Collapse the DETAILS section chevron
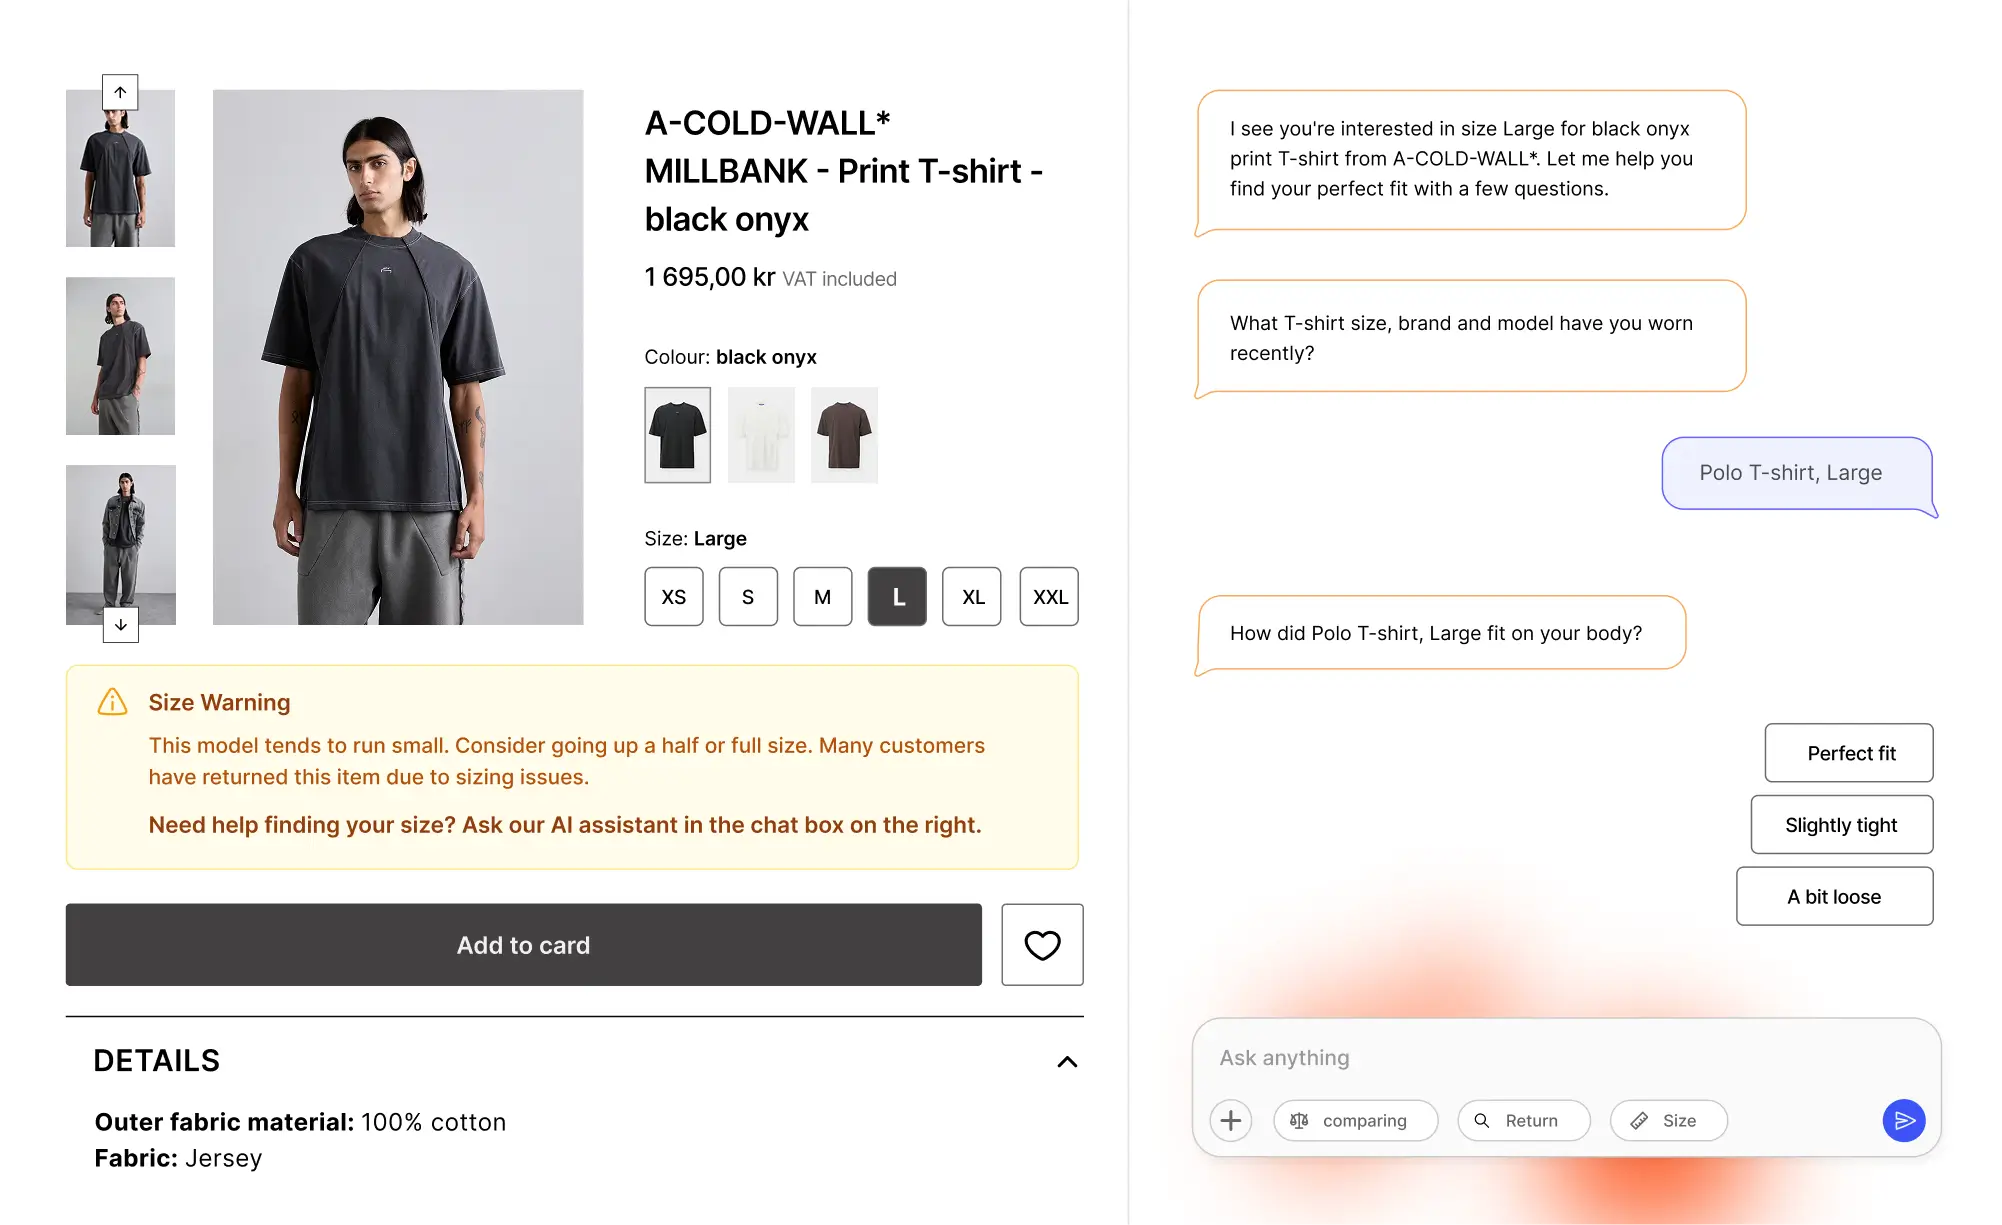2002x1225 pixels. [1067, 1062]
